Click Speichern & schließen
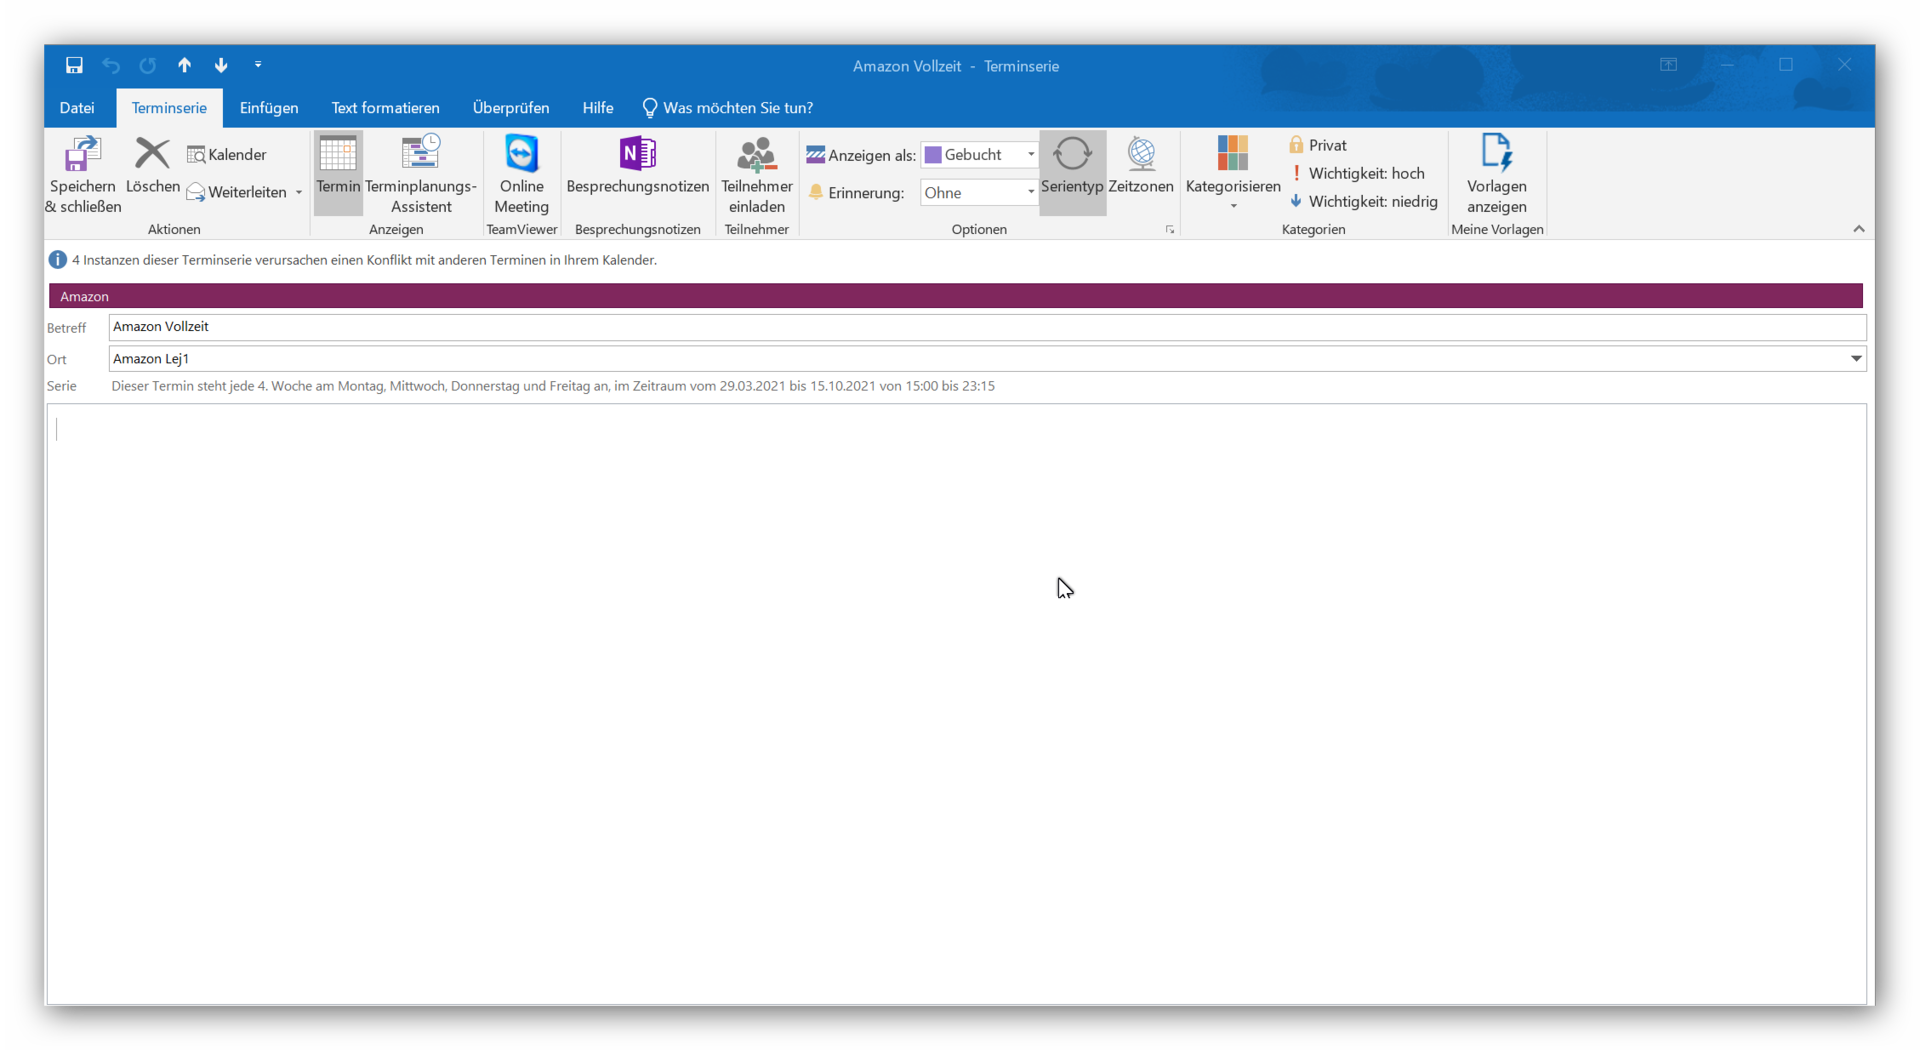The width and height of the screenshot is (1920, 1050). coord(83,175)
